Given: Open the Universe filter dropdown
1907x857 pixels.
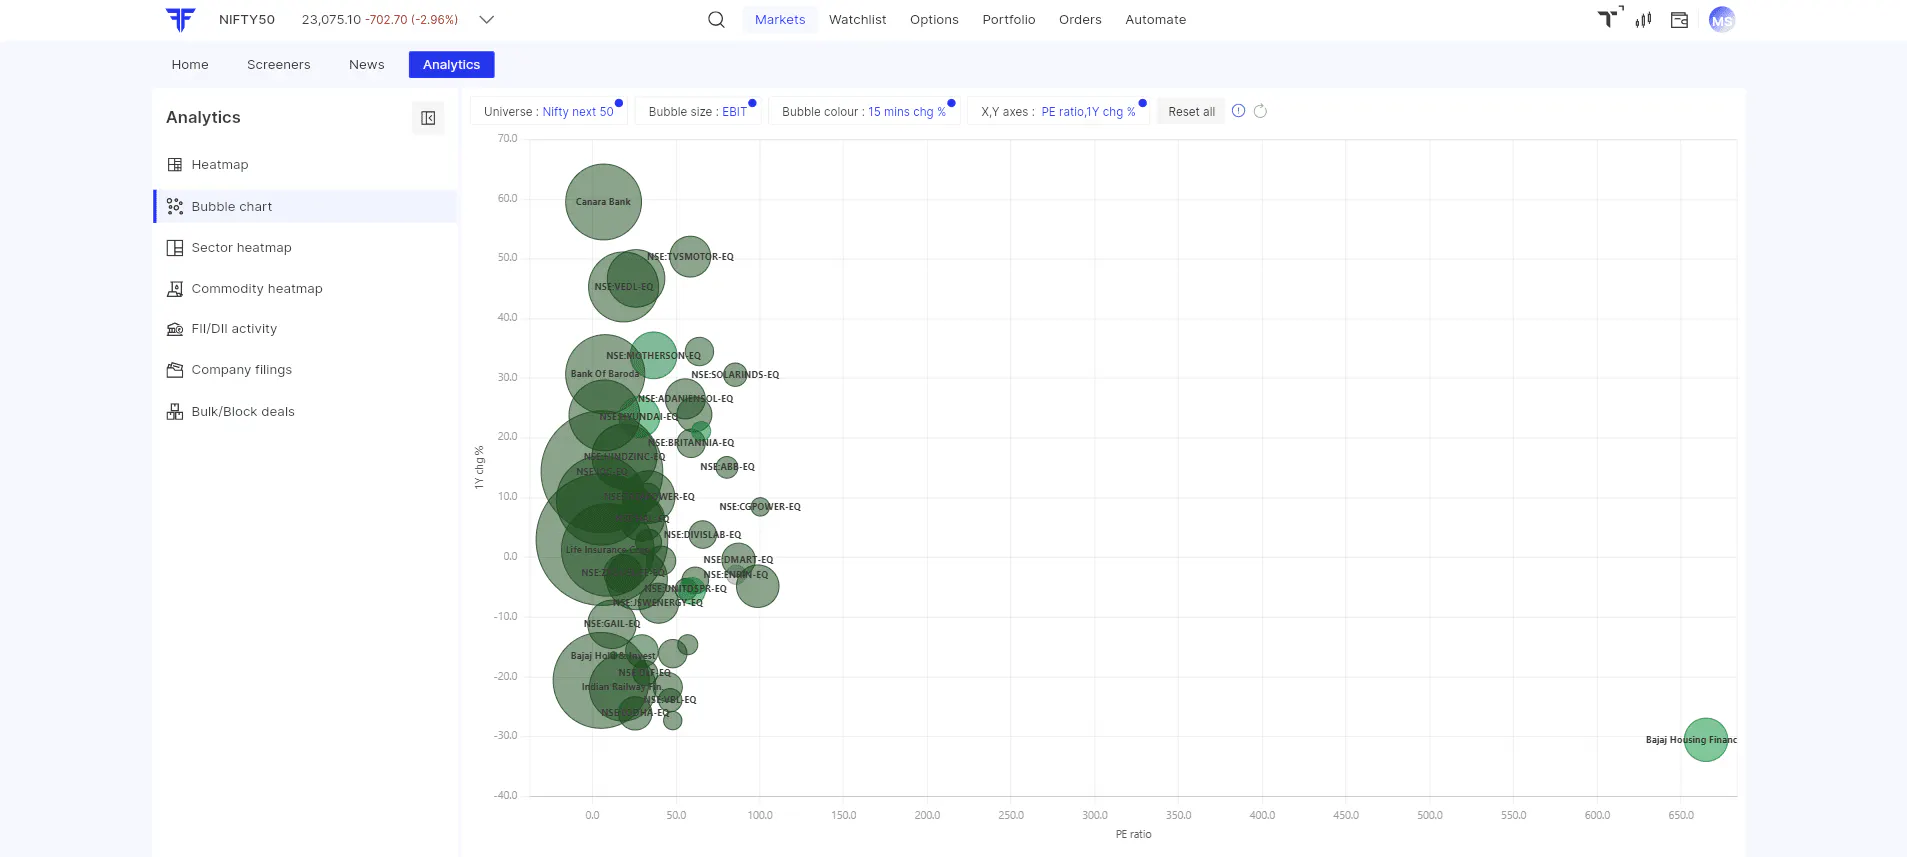Looking at the screenshot, I should 549,112.
